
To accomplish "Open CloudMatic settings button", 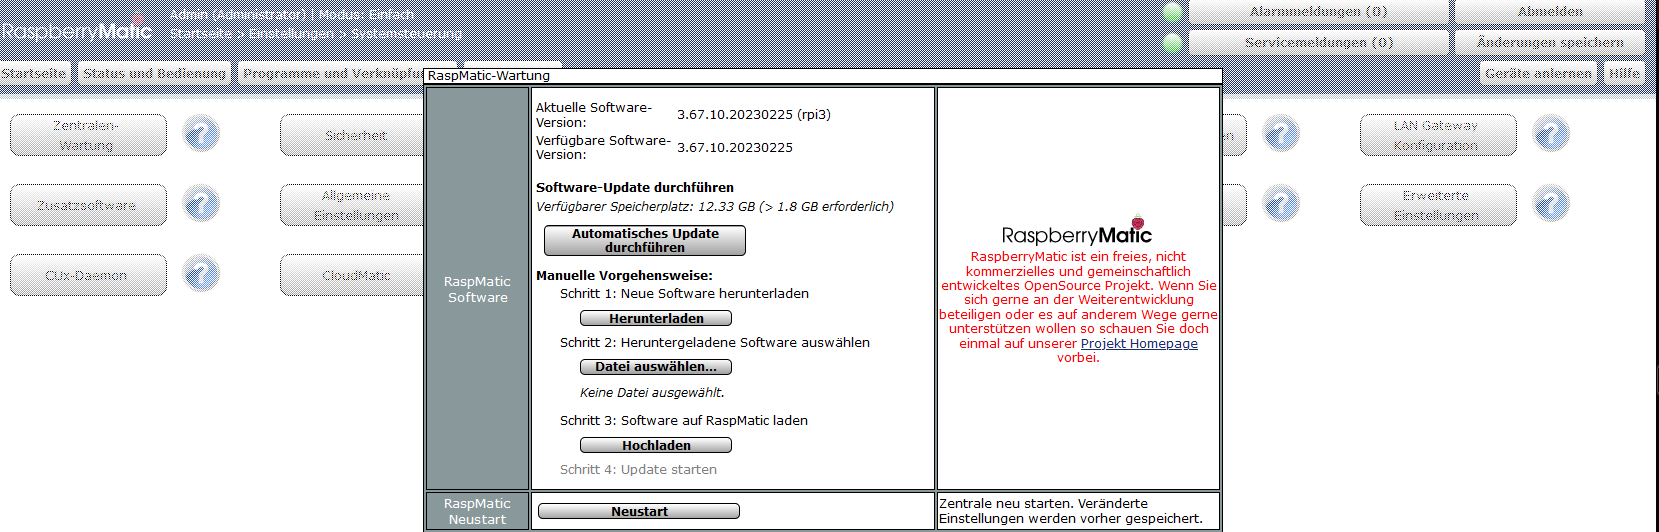I will (353, 275).
